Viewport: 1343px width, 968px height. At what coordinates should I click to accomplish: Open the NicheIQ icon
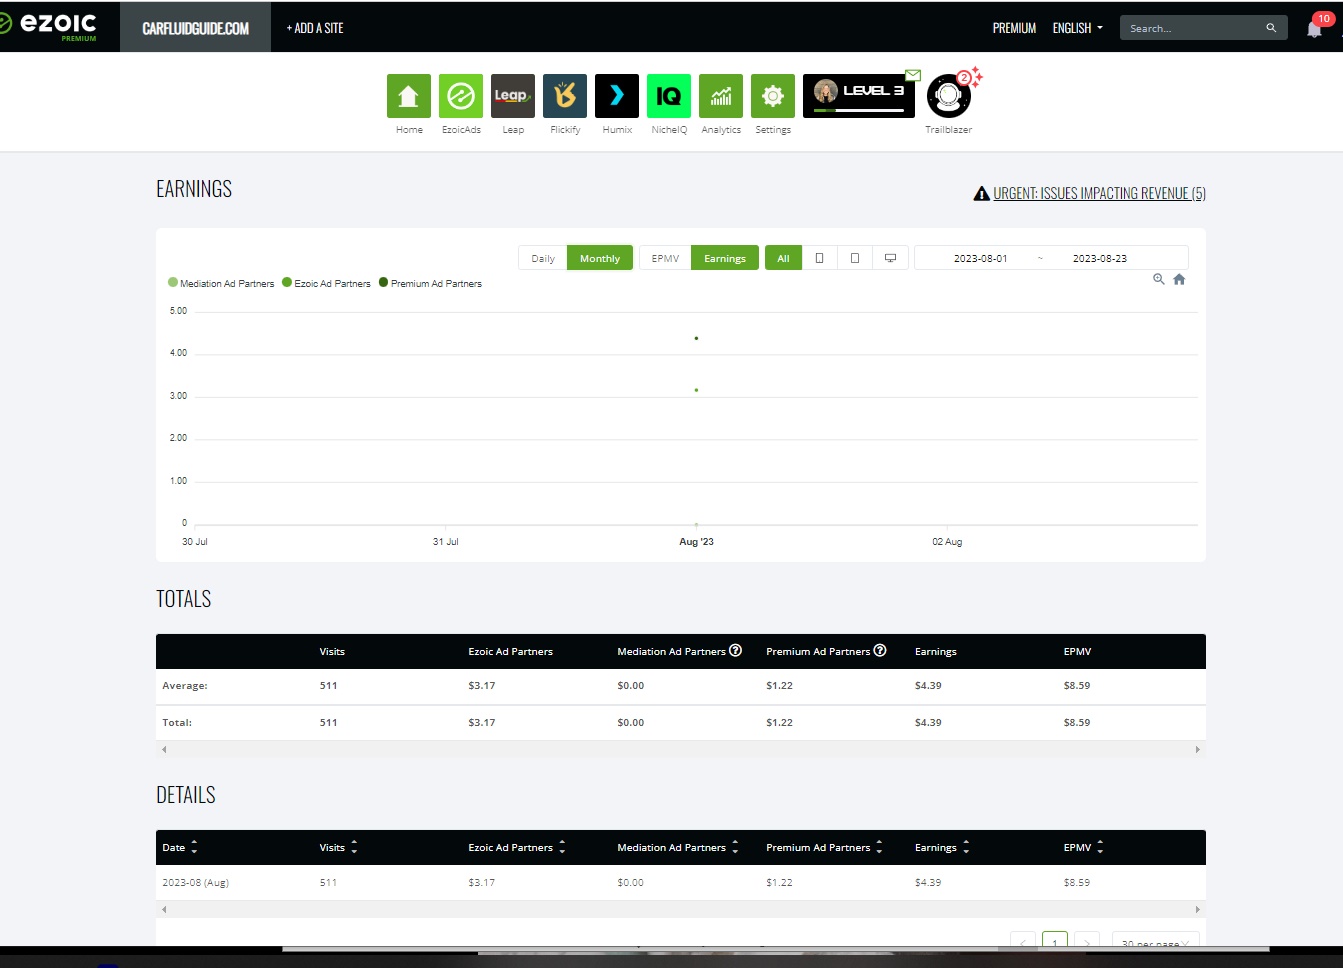click(669, 96)
